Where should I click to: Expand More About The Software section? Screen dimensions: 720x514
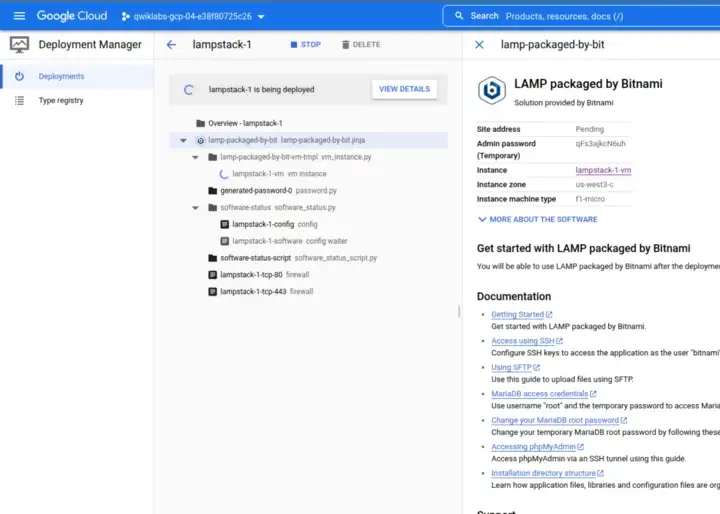(538, 220)
